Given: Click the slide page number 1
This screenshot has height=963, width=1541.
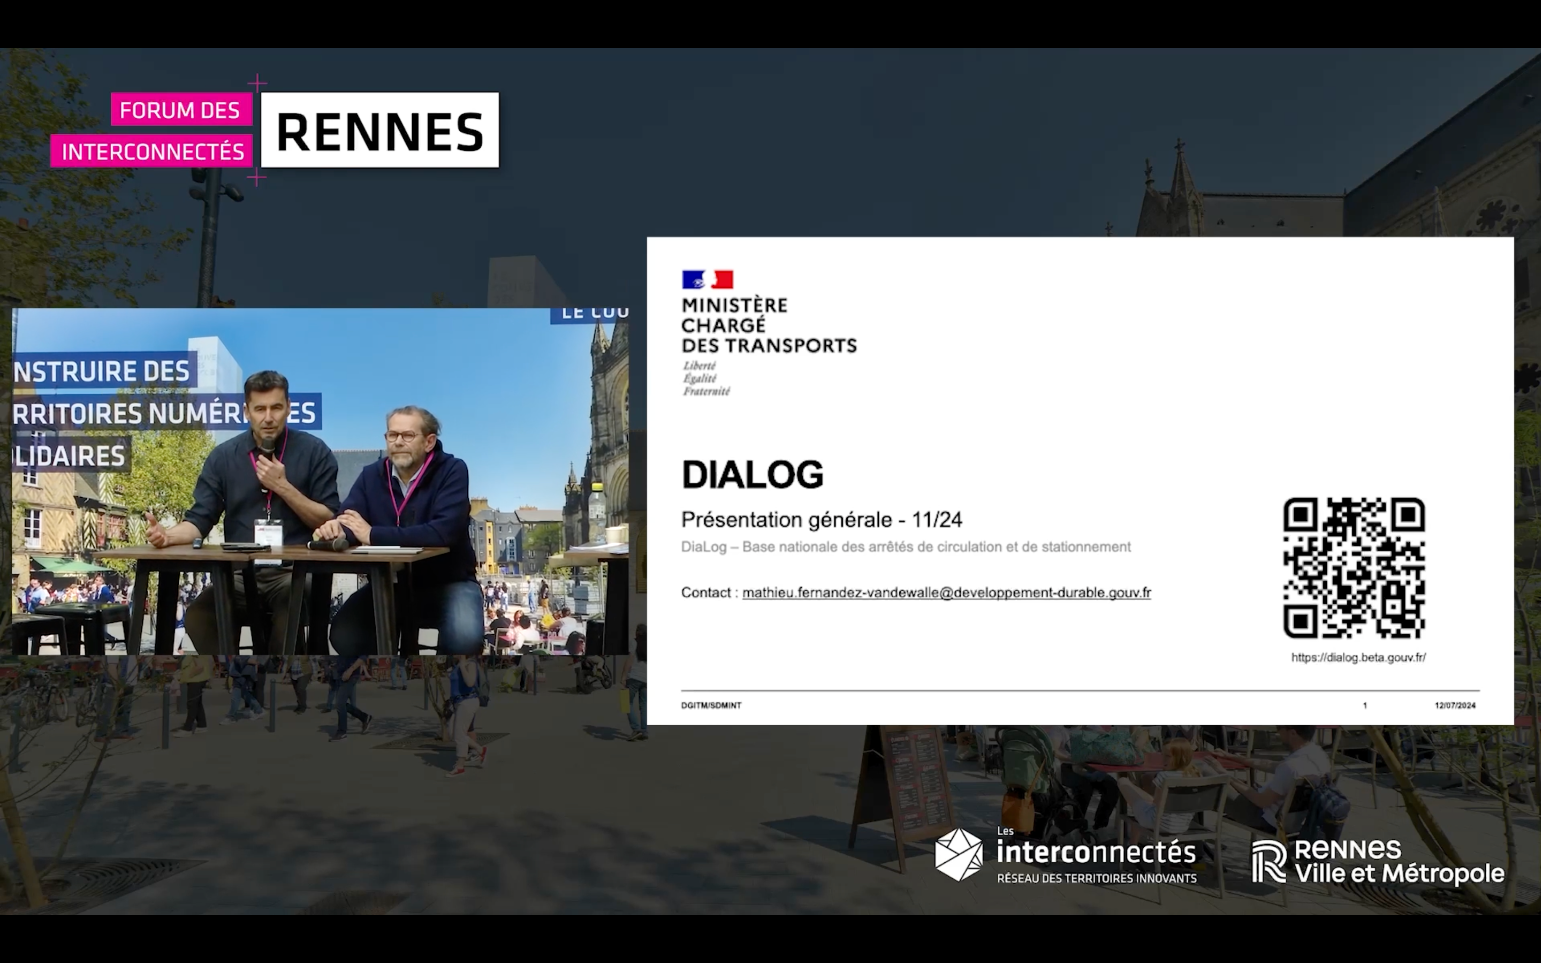Looking at the screenshot, I should pyautogui.click(x=1364, y=705).
